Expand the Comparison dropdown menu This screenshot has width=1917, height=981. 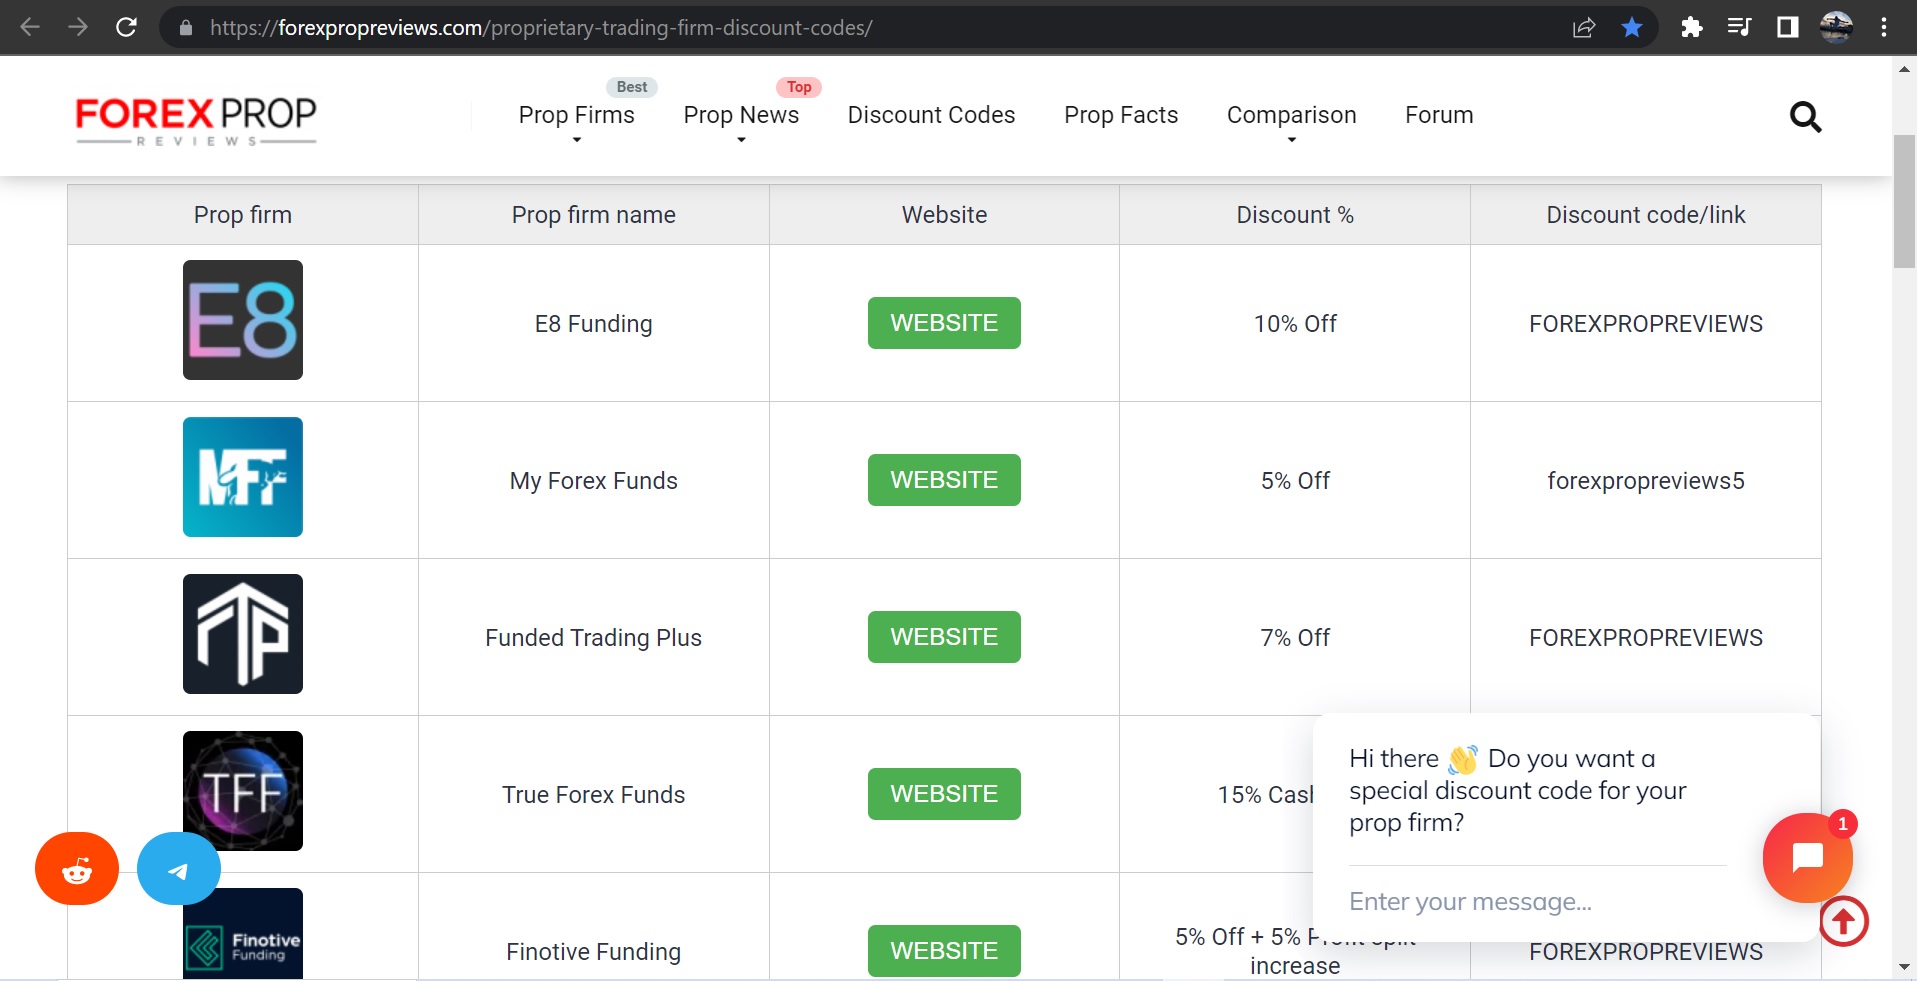pos(1291,116)
